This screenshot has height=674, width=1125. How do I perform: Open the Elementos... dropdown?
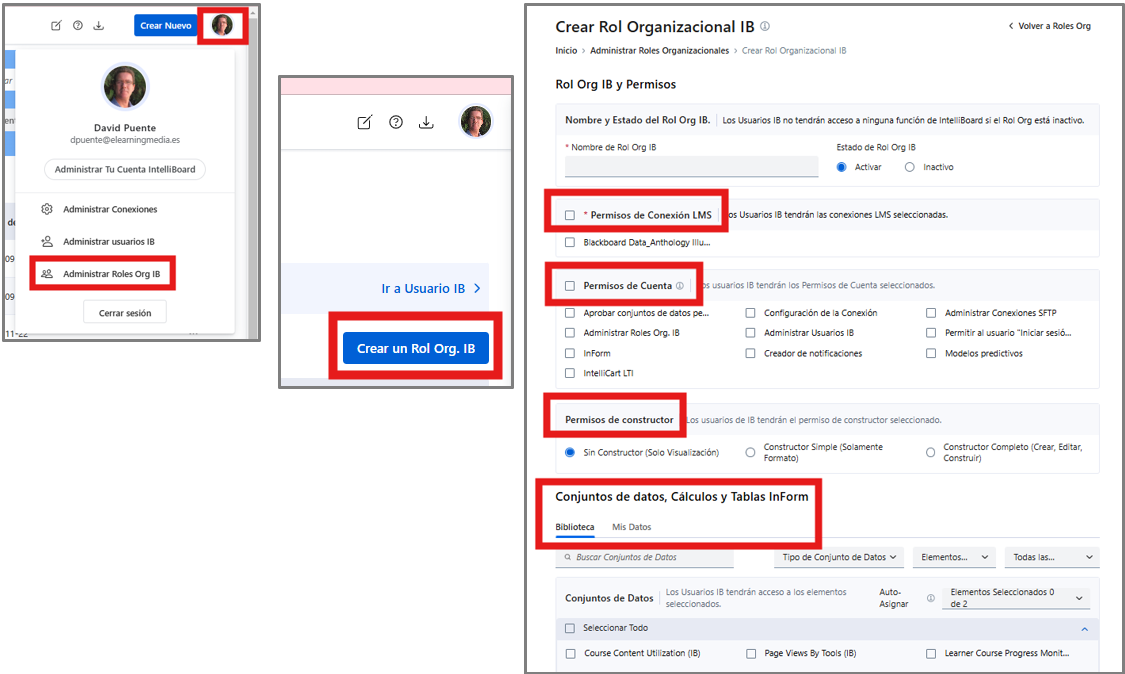pos(954,557)
